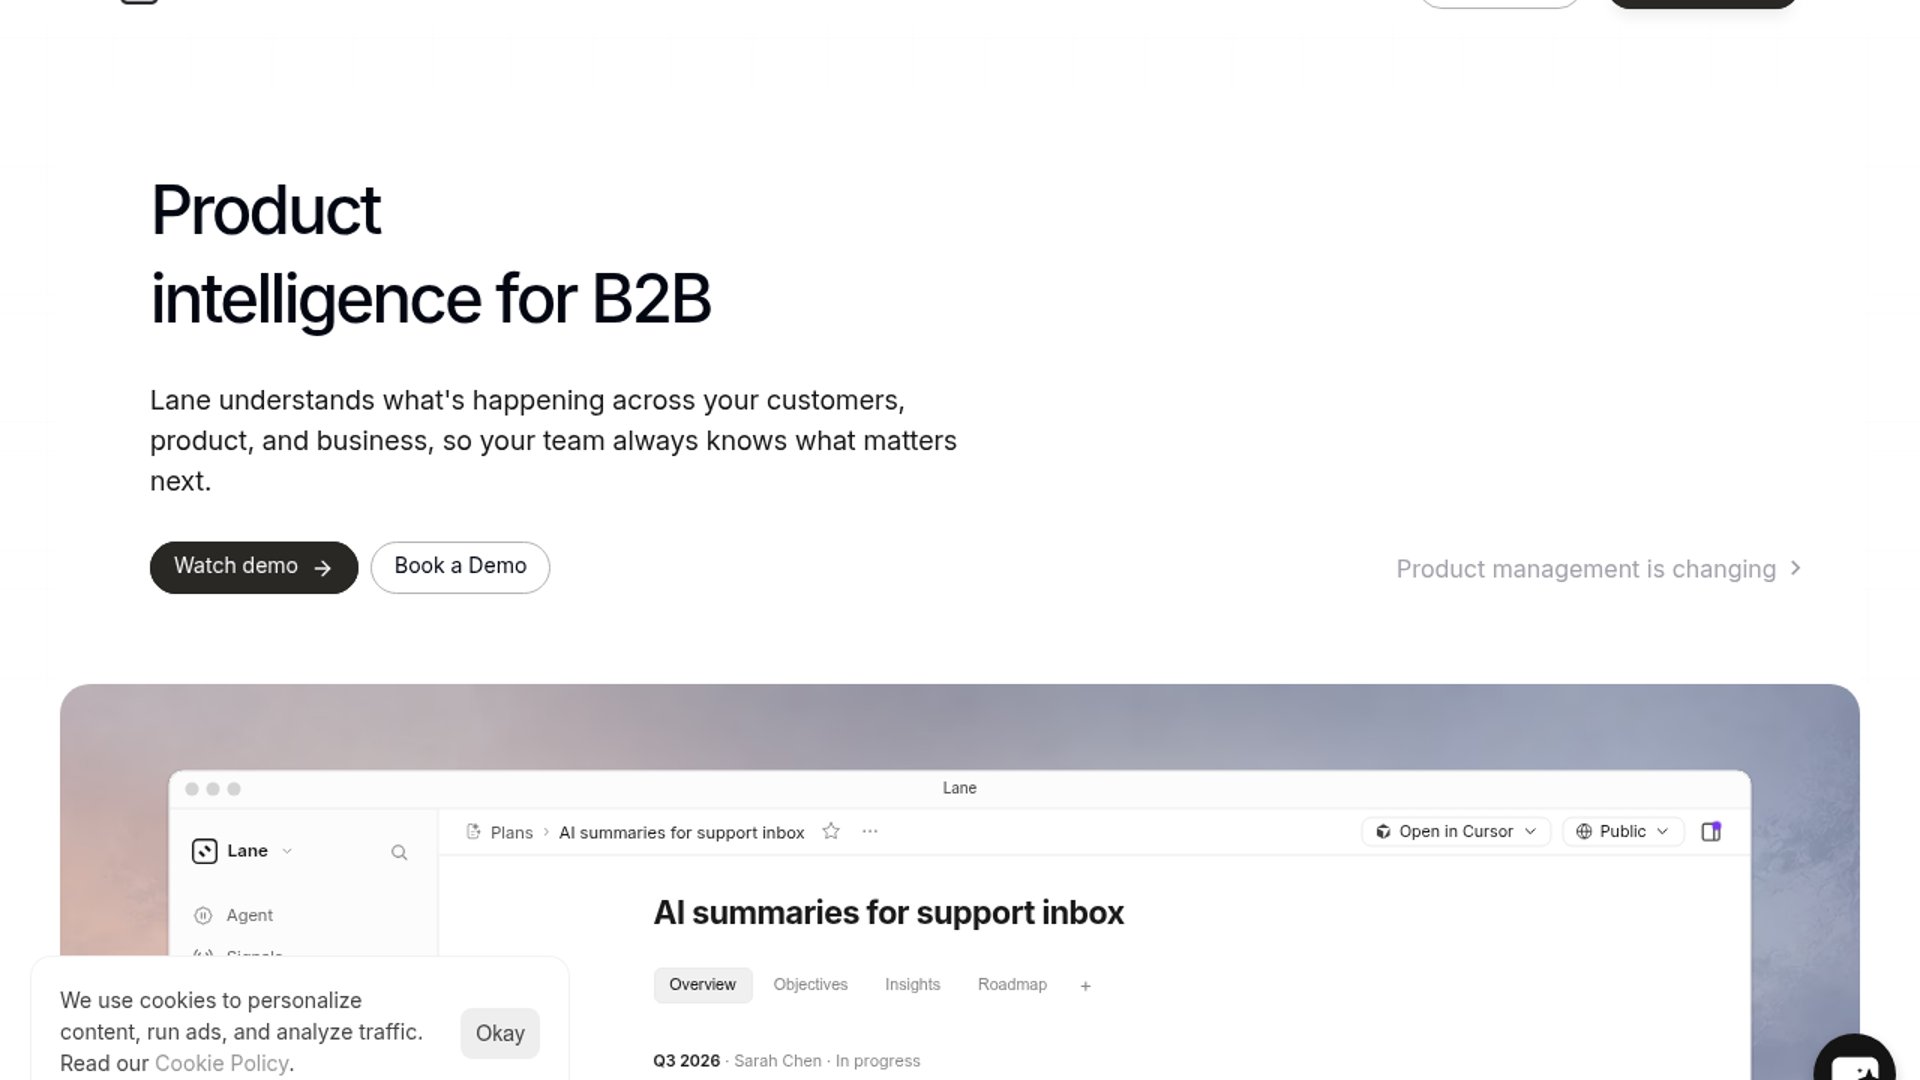Click the Watch demo button
The image size is (1920, 1080).
(x=254, y=567)
